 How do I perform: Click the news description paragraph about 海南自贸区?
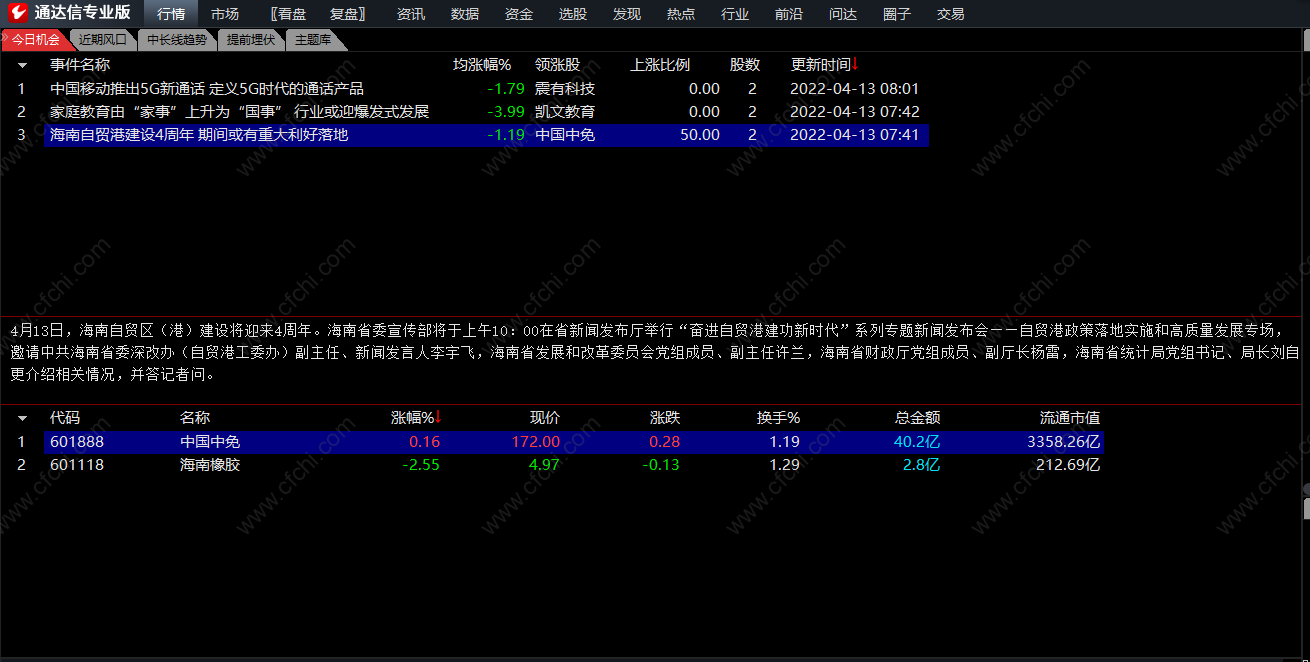(655, 352)
